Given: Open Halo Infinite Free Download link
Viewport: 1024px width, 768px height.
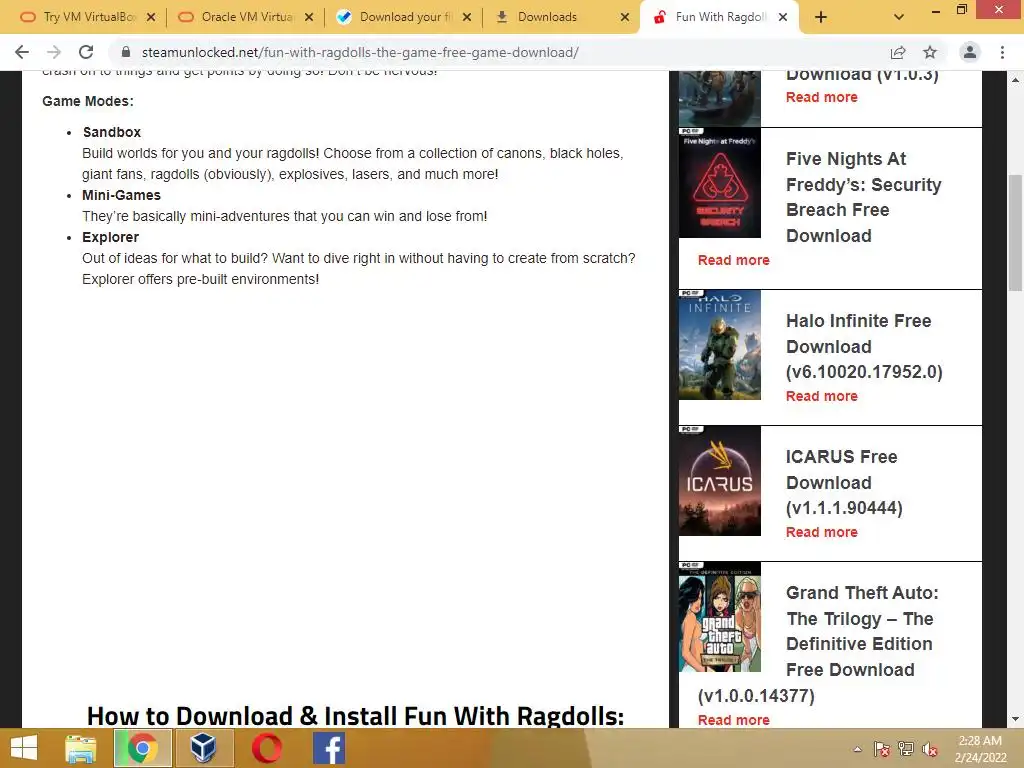Looking at the screenshot, I should pyautogui.click(x=864, y=346).
